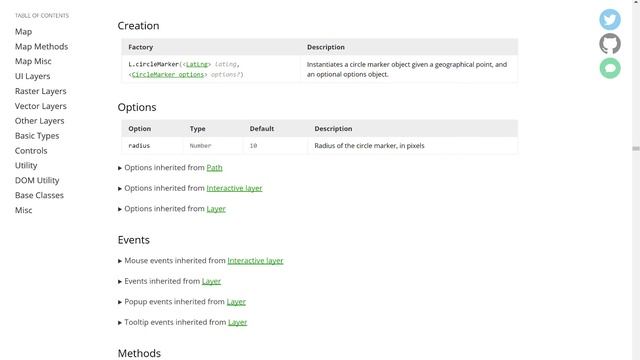This screenshot has height=360, width=640.
Task: Open Other Layers in sidebar
Action: (39, 121)
